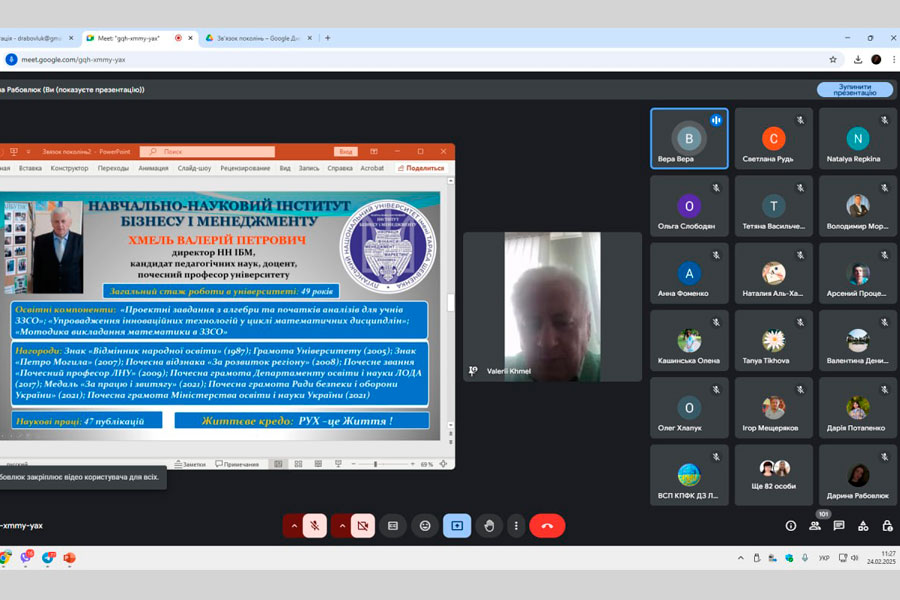The width and height of the screenshot is (900, 600).
Task: Open Chrome profile avatar
Action: click(x=876, y=59)
